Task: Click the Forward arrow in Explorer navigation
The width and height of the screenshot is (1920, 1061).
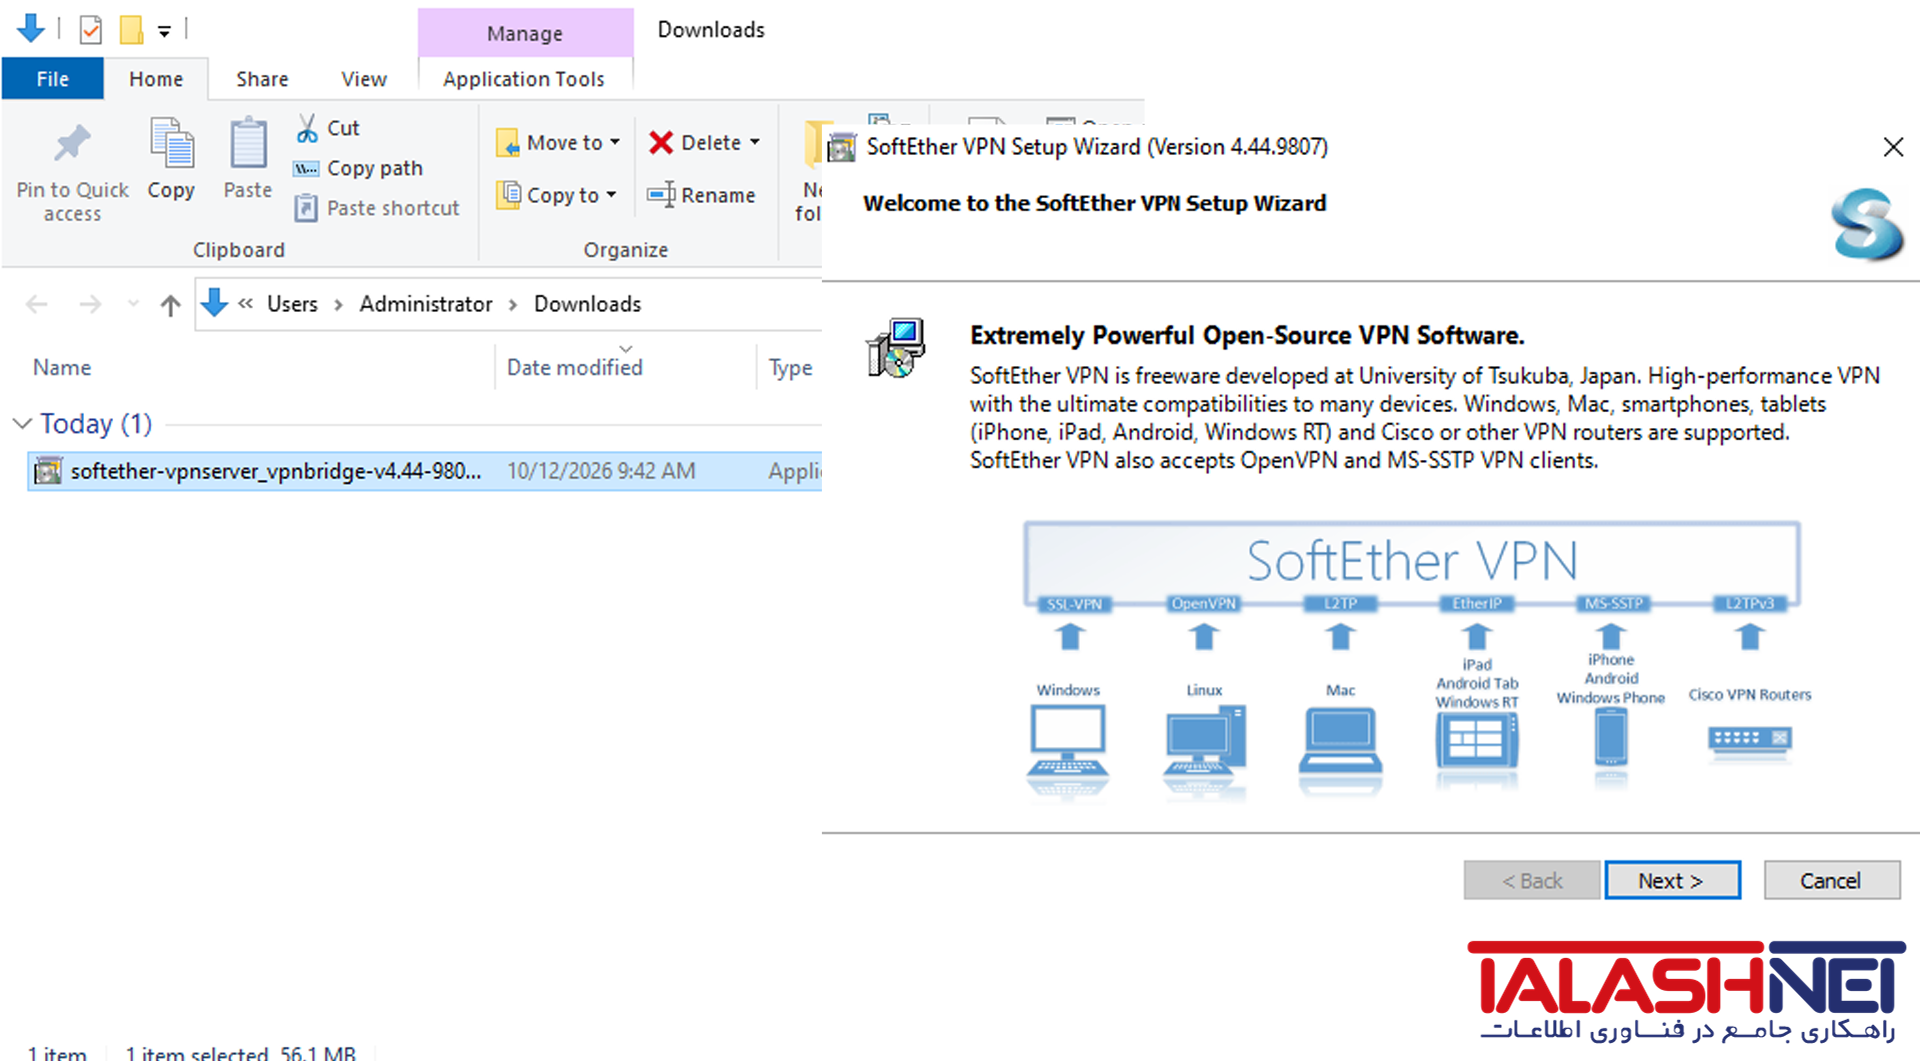Action: pos(90,304)
